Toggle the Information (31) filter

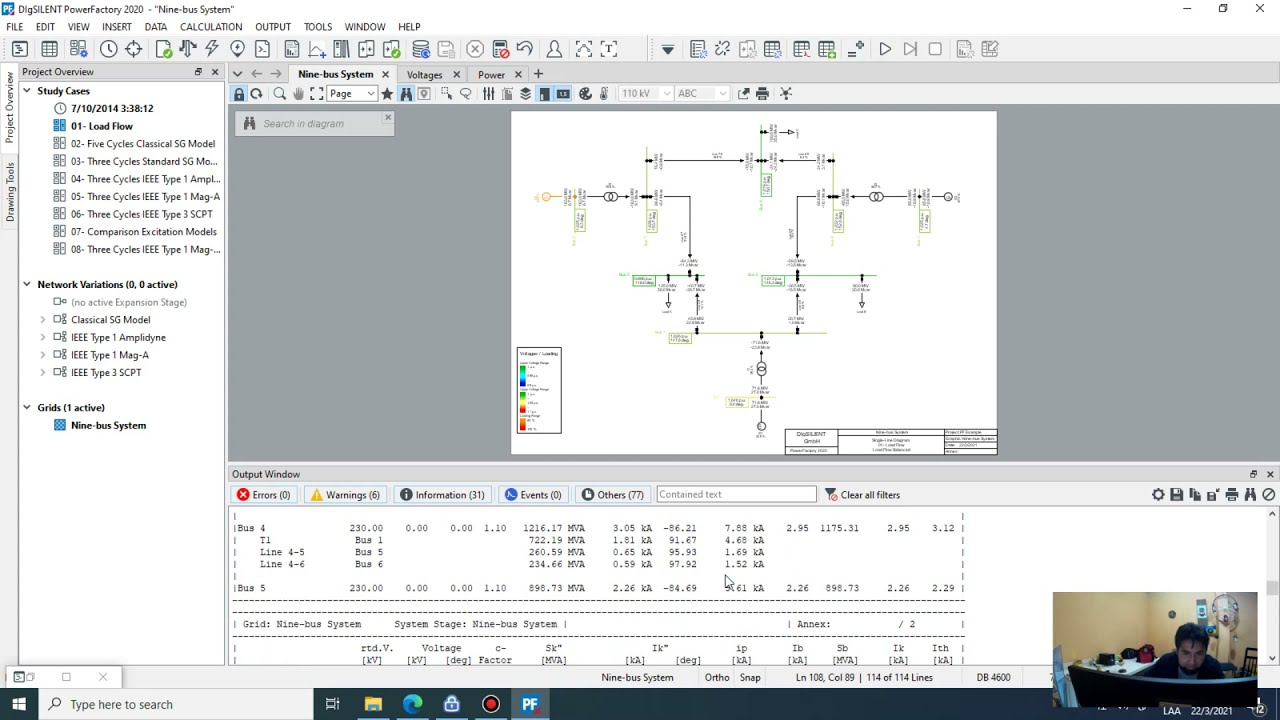[442, 495]
